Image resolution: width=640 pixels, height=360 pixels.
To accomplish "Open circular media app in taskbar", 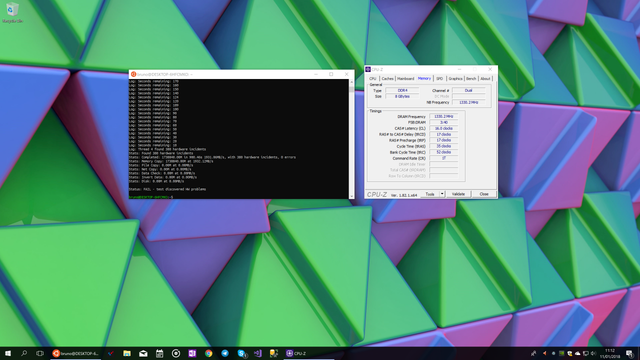I will point(176,353).
